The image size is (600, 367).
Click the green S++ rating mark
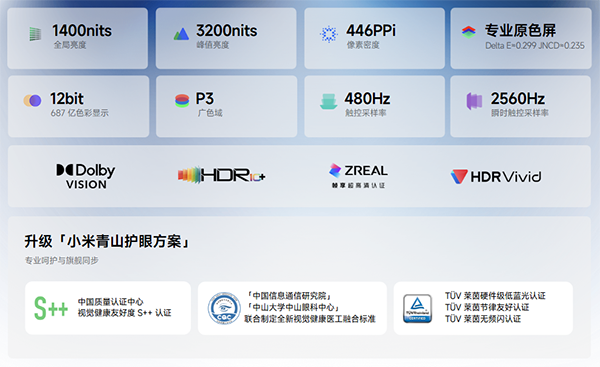pos(51,308)
